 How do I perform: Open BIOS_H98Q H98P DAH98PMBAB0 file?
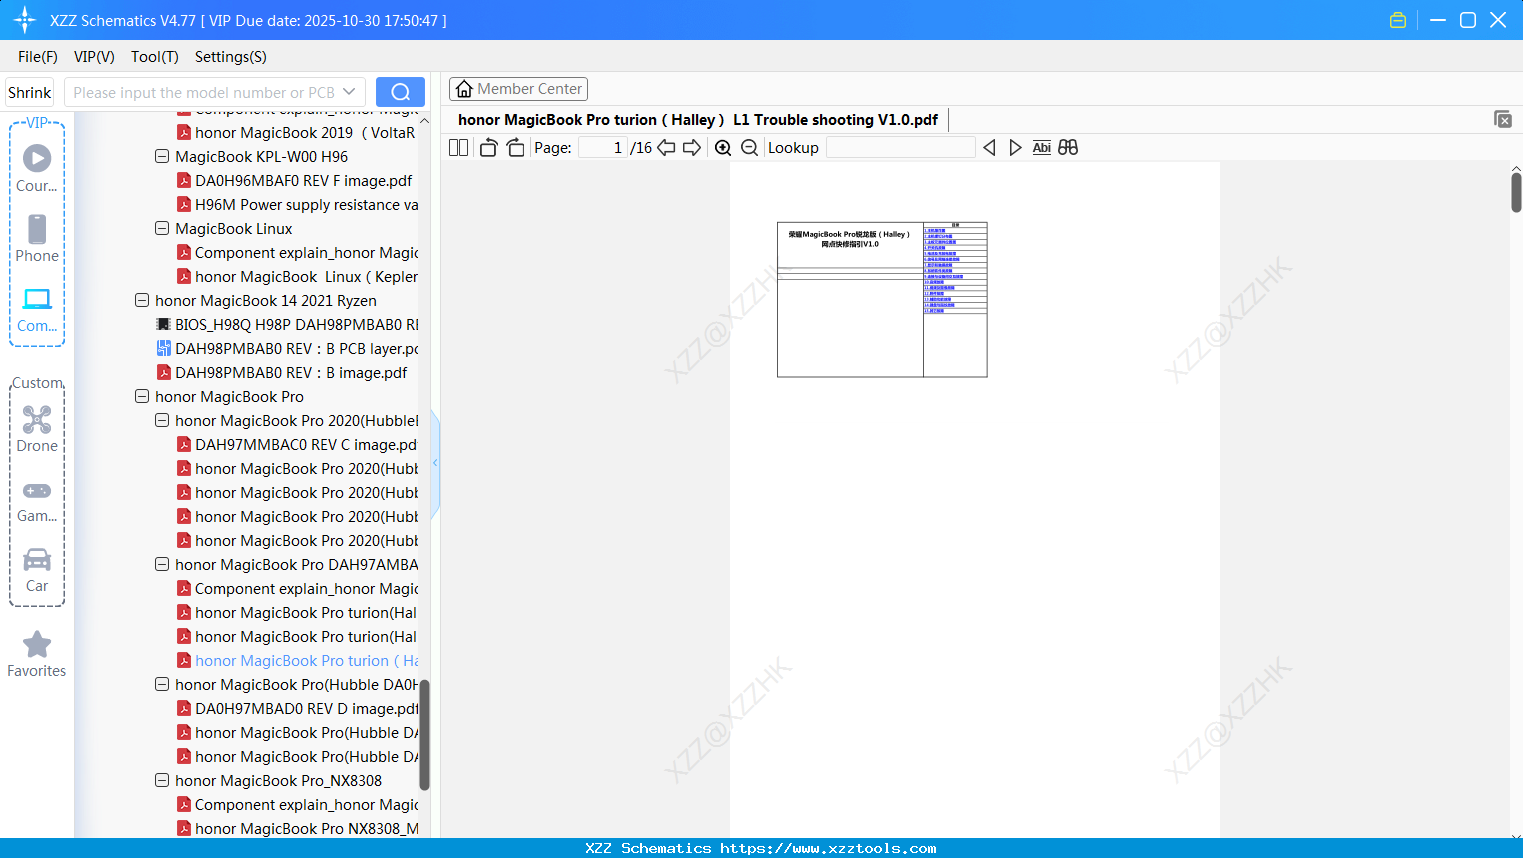point(287,325)
